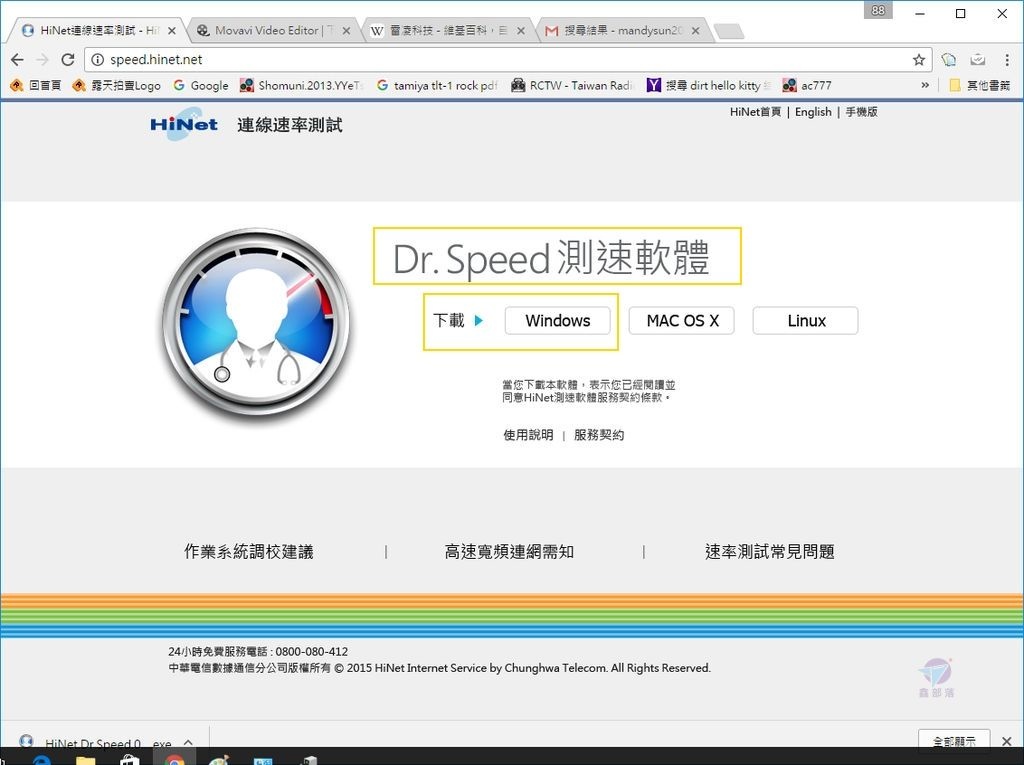Expand the download item options arrow
Image resolution: width=1024 pixels, height=765 pixels.
point(188,742)
